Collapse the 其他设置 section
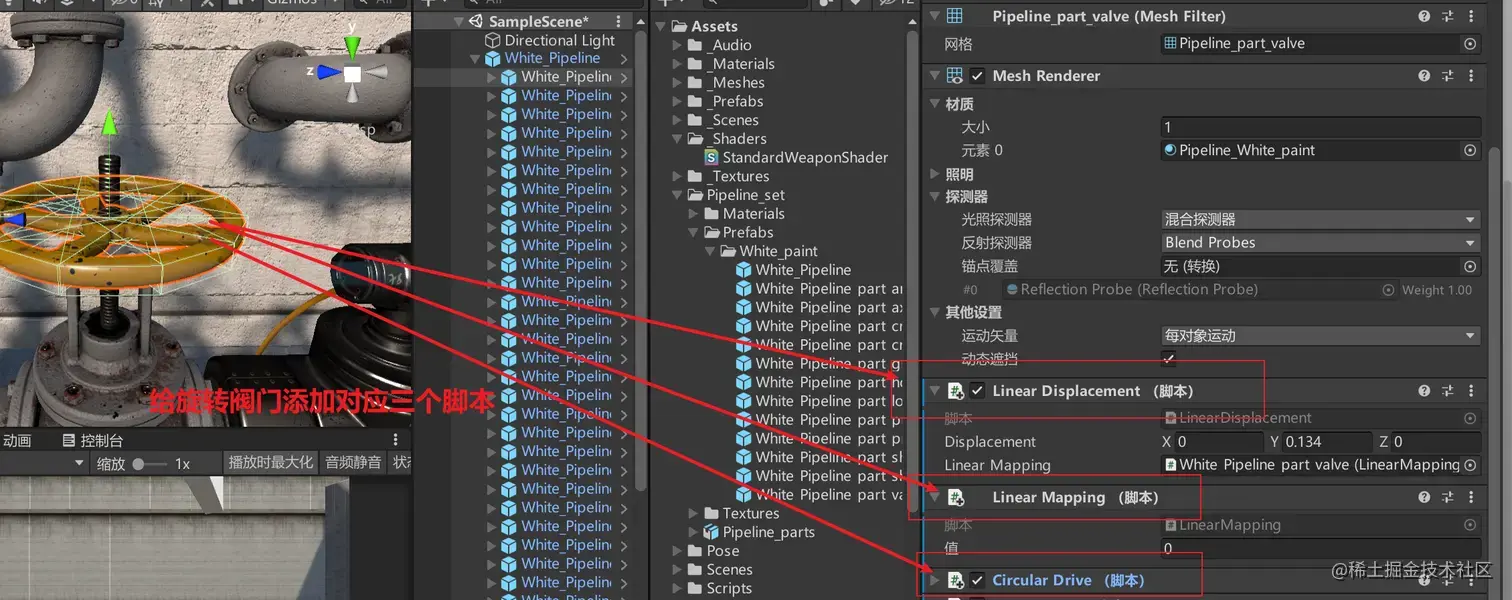1512x600 pixels. coord(935,313)
